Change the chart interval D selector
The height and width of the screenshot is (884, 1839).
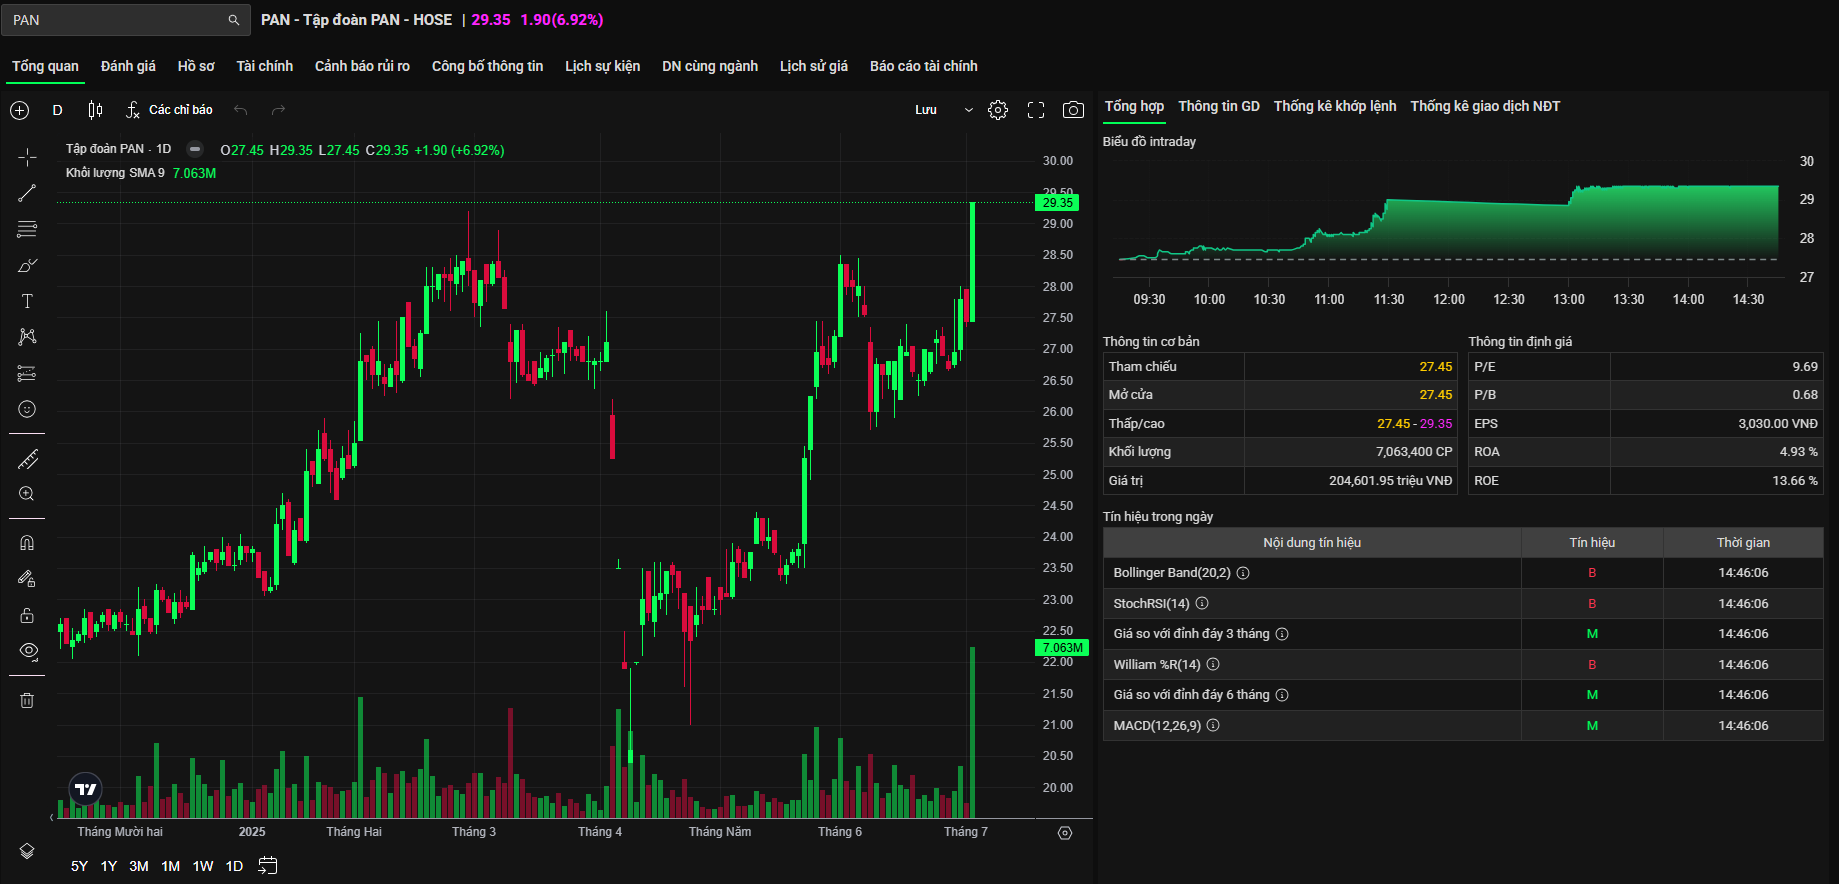(57, 110)
